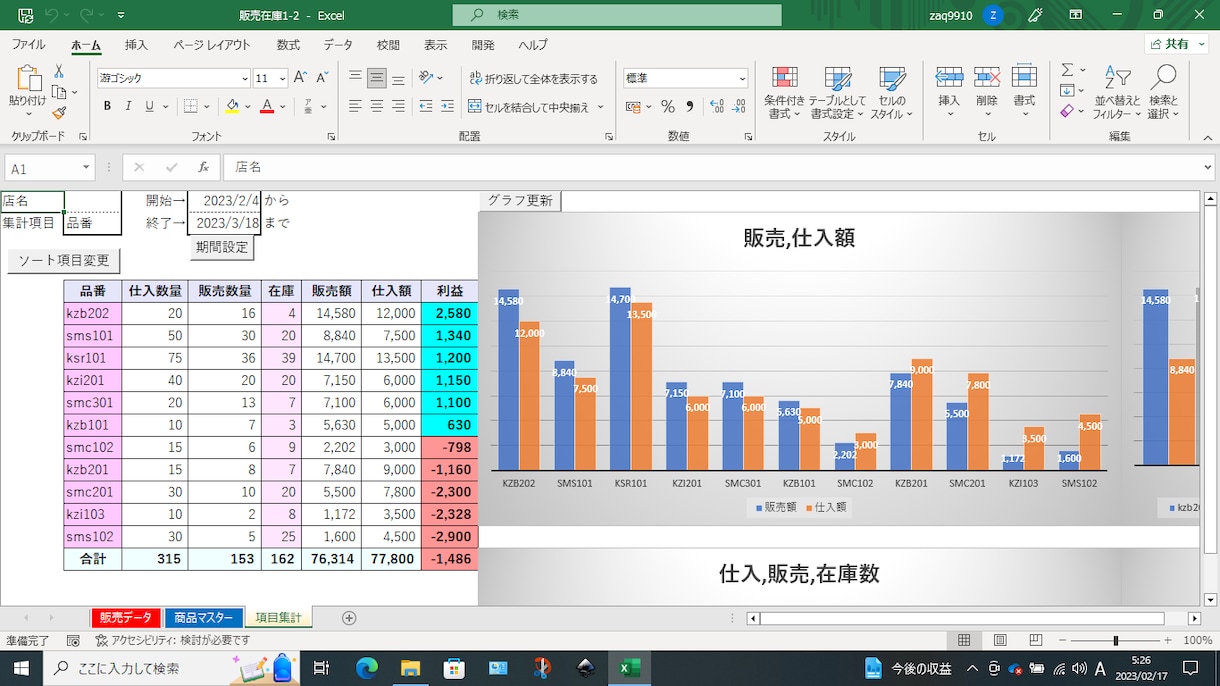Switch to 商品マスター sheet tab
Screen dimensions: 1220x686
pos(203,618)
